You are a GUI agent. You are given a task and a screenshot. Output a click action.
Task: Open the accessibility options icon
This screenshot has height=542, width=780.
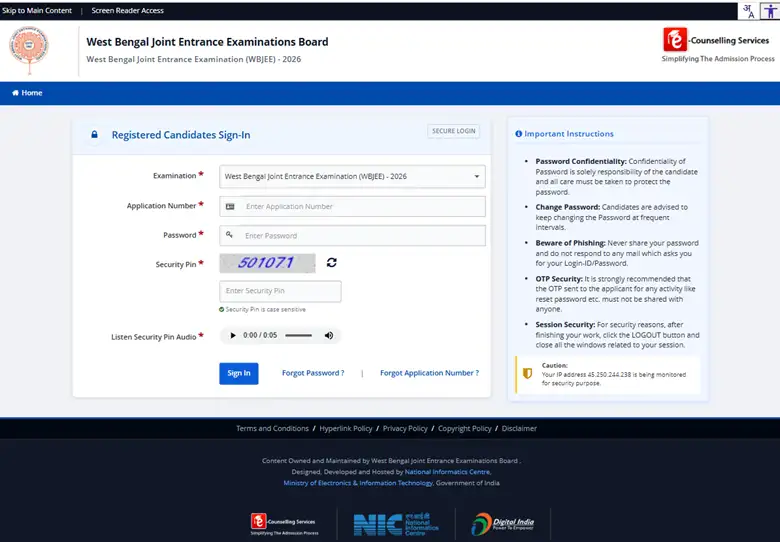(x=771, y=10)
